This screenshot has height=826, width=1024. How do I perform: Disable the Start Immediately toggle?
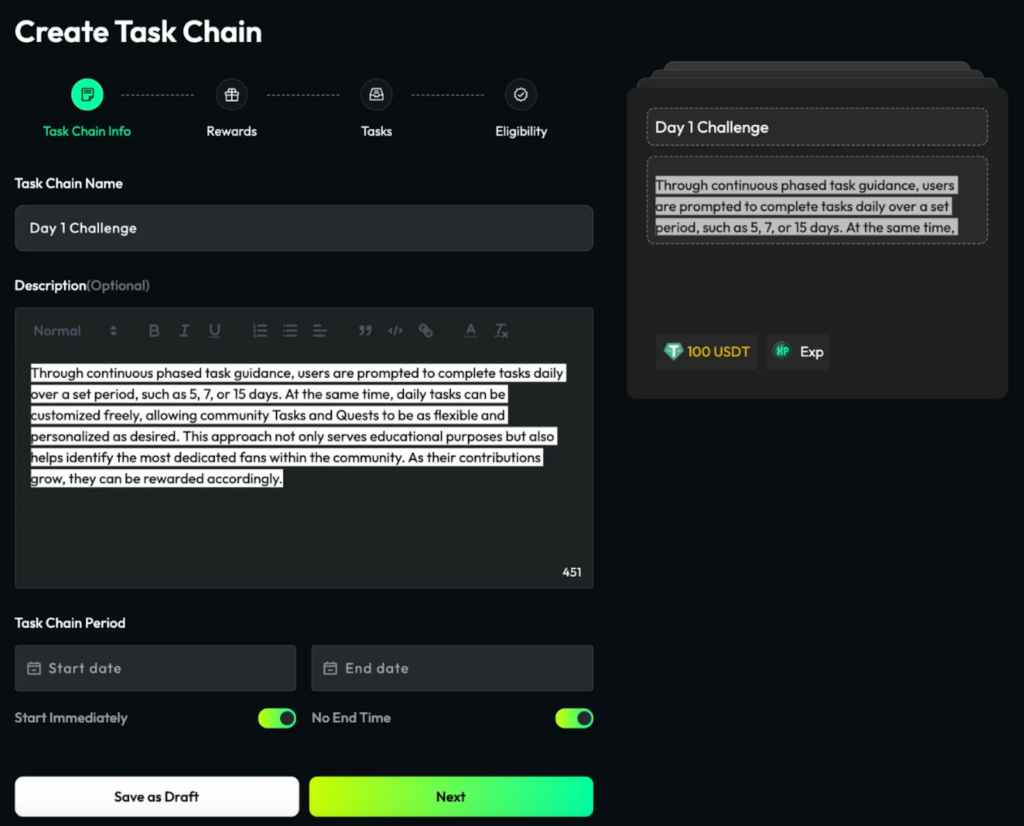pos(277,718)
